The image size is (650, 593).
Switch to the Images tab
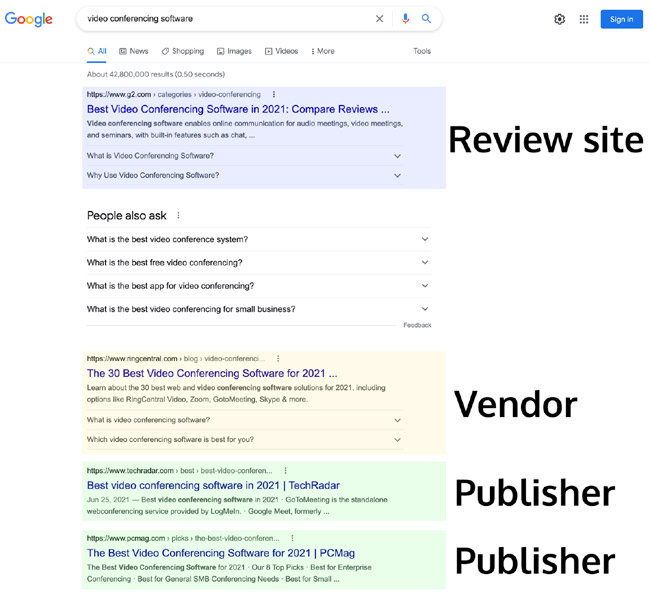click(234, 51)
